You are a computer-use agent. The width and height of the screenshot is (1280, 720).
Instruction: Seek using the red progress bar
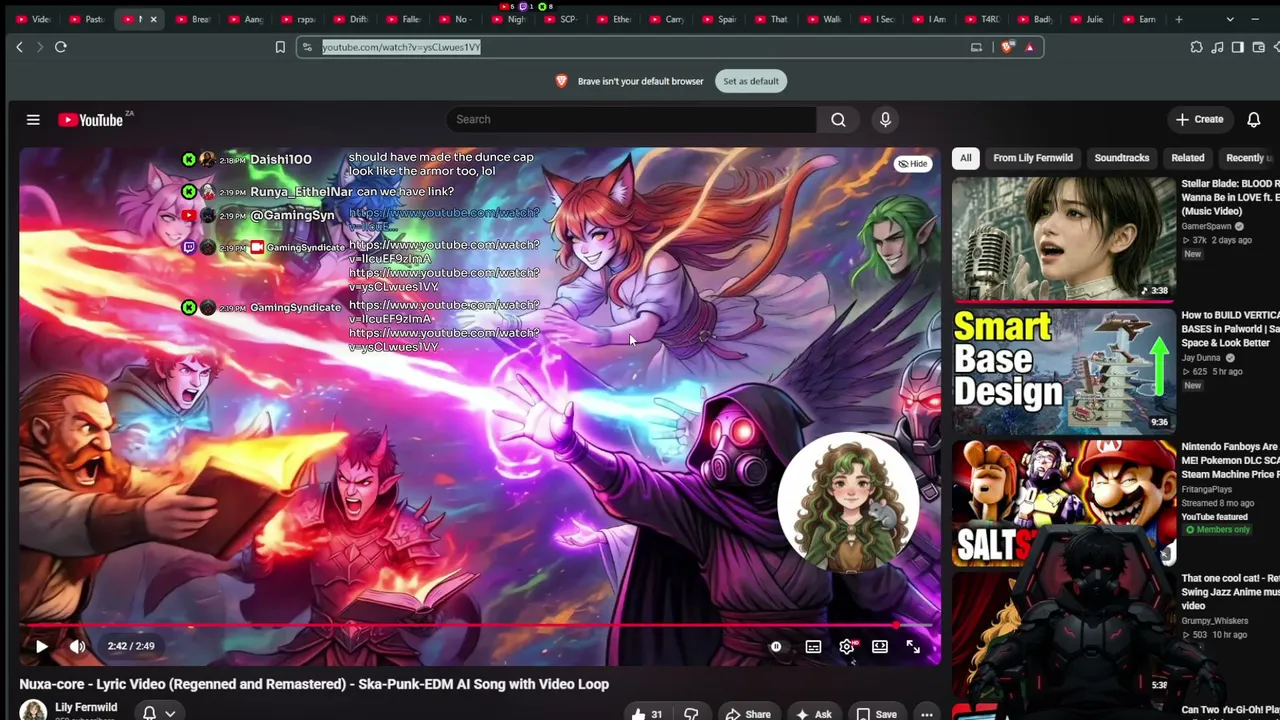476,626
